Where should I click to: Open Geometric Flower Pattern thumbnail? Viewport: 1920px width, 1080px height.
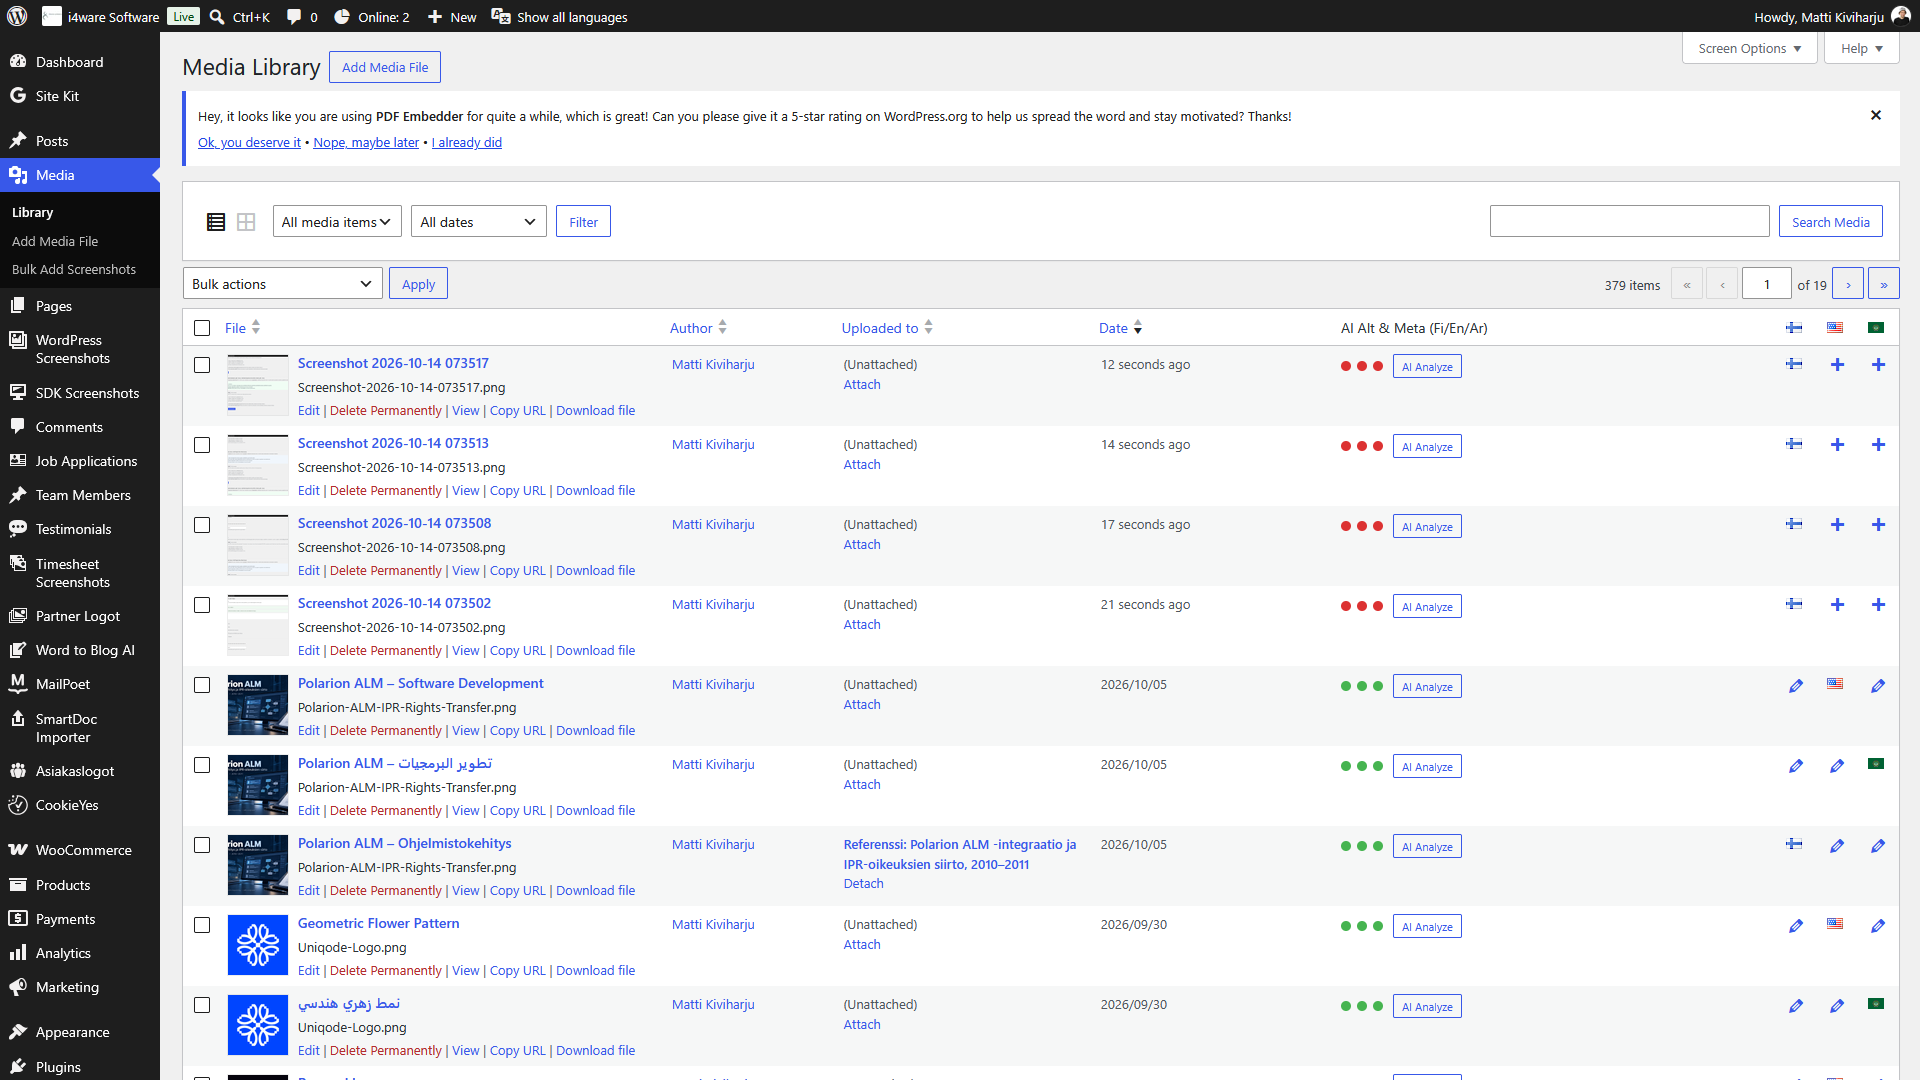tap(258, 945)
